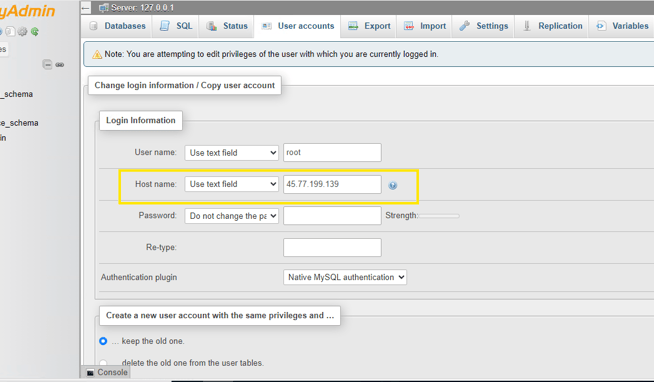Click the 'Re-type:' label
This screenshot has width=654, height=382.
(x=161, y=247)
